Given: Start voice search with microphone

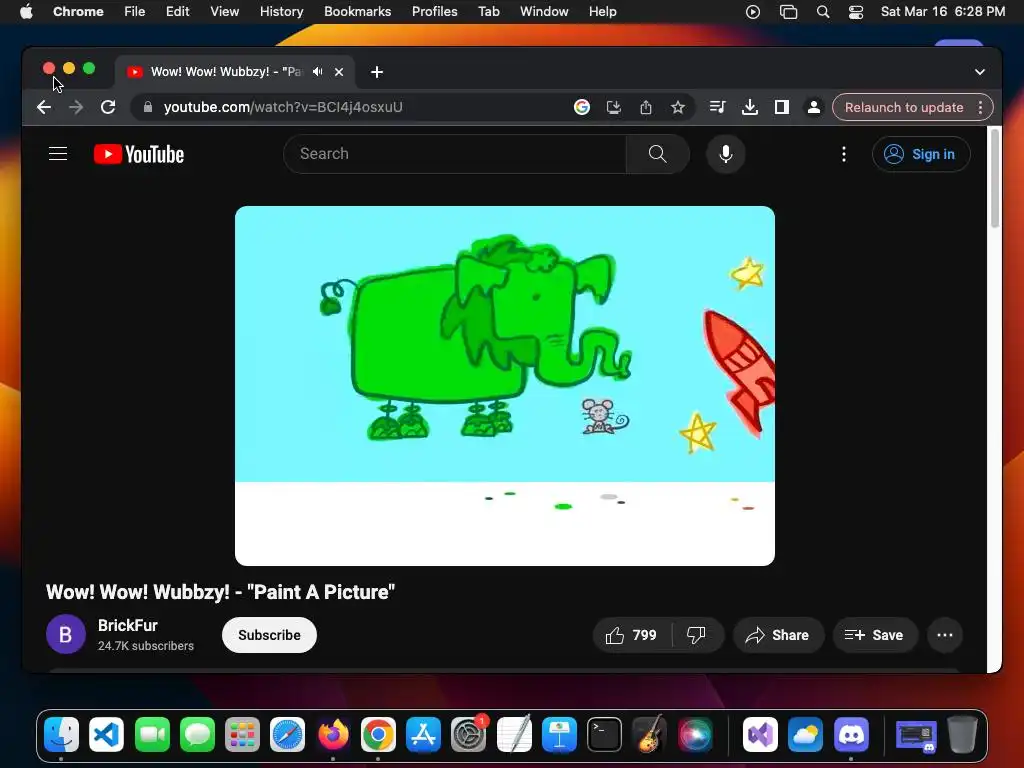Looking at the screenshot, I should (x=726, y=154).
